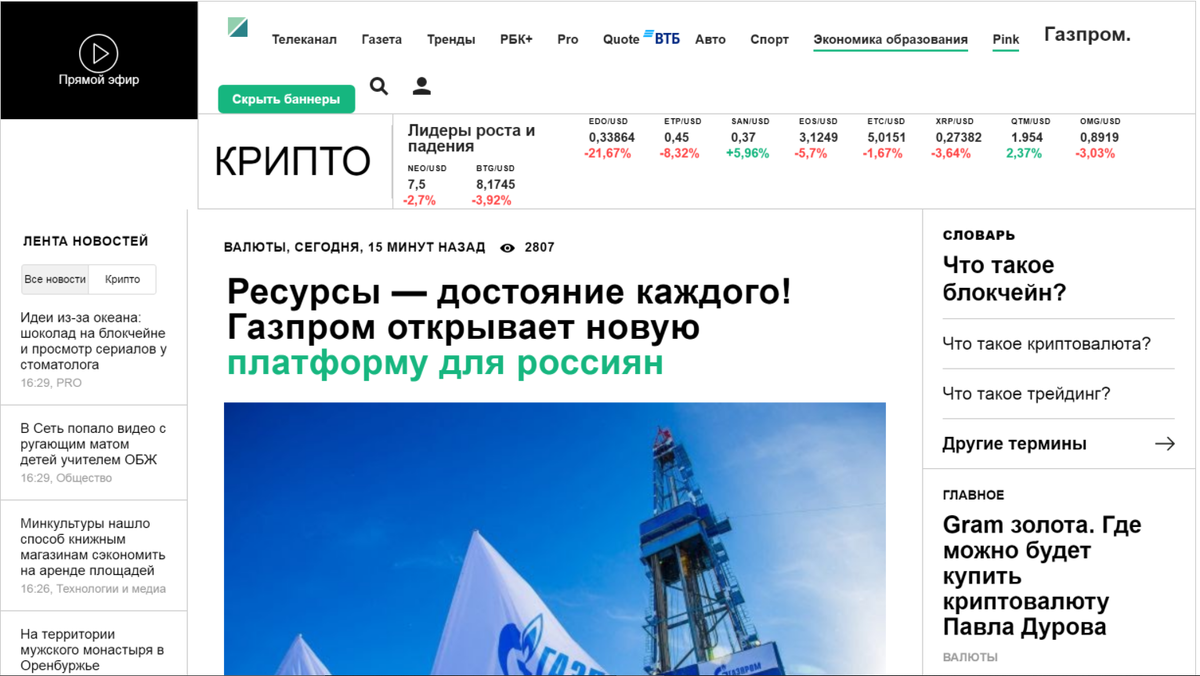
Task: Click the 2807 views count
Action: 539,247
